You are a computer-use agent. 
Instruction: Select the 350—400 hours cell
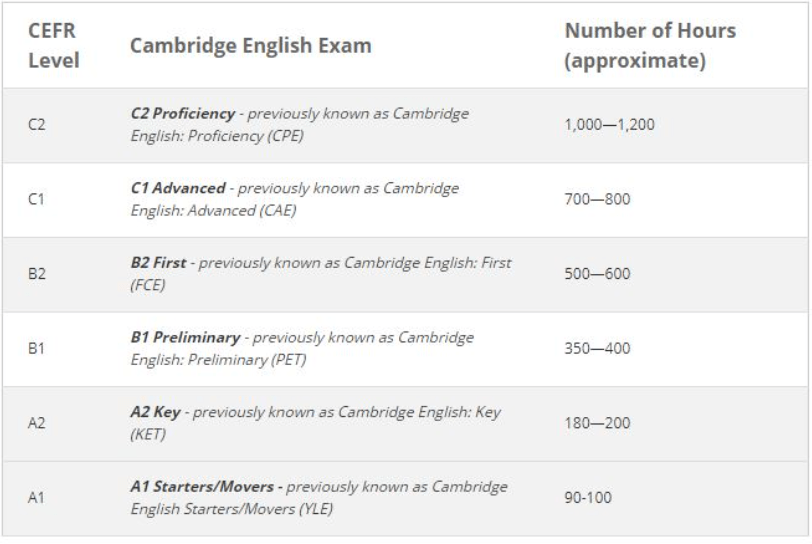(598, 349)
